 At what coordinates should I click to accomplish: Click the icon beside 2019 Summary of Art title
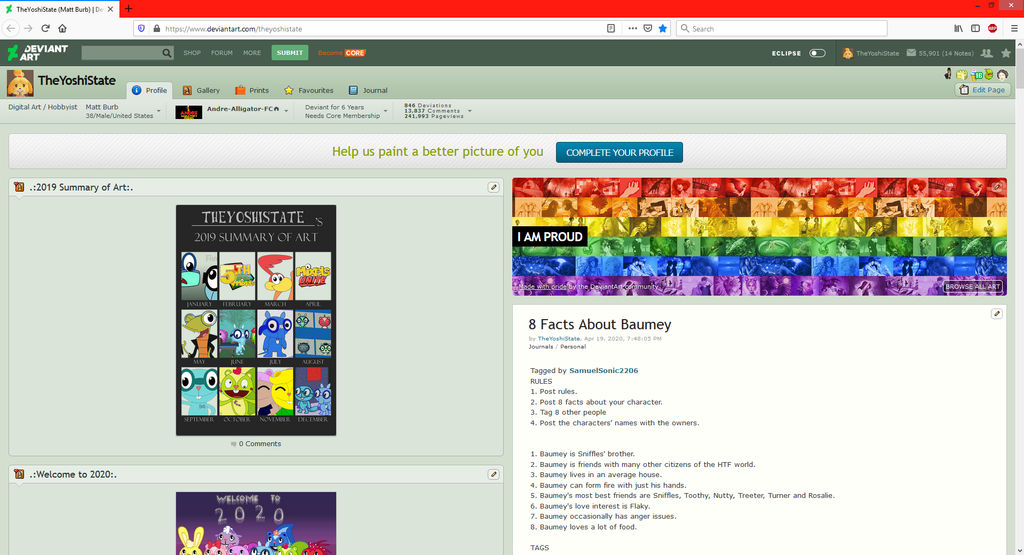point(19,187)
